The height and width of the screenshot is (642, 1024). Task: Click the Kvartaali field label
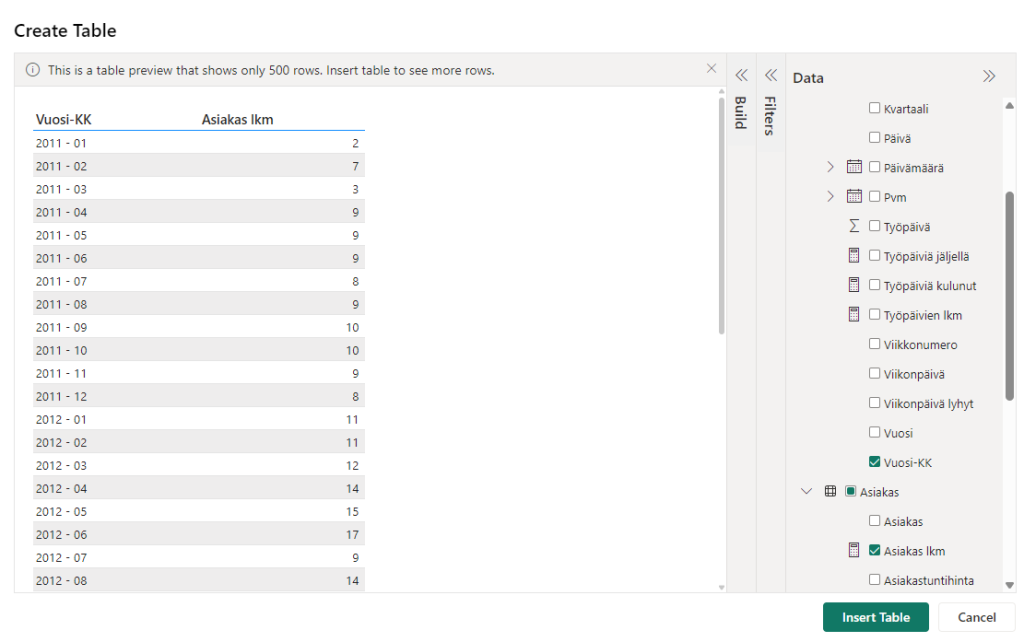[x=906, y=108]
